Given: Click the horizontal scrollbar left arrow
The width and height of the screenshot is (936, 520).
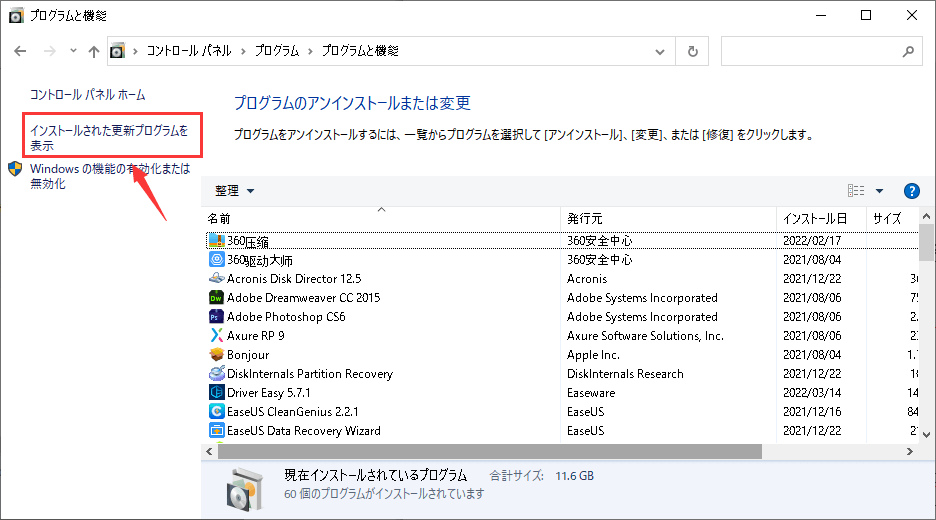Looking at the screenshot, I should (210, 452).
